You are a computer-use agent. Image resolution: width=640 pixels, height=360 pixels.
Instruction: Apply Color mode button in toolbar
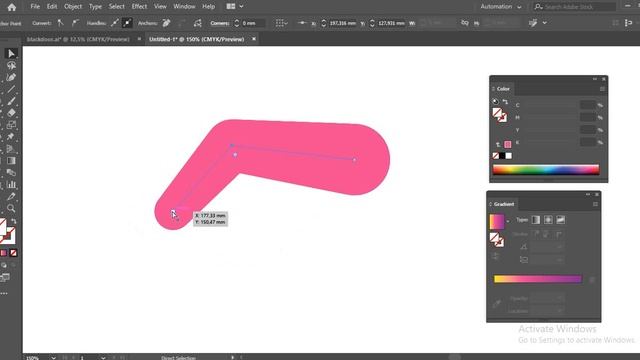pos(4,253)
